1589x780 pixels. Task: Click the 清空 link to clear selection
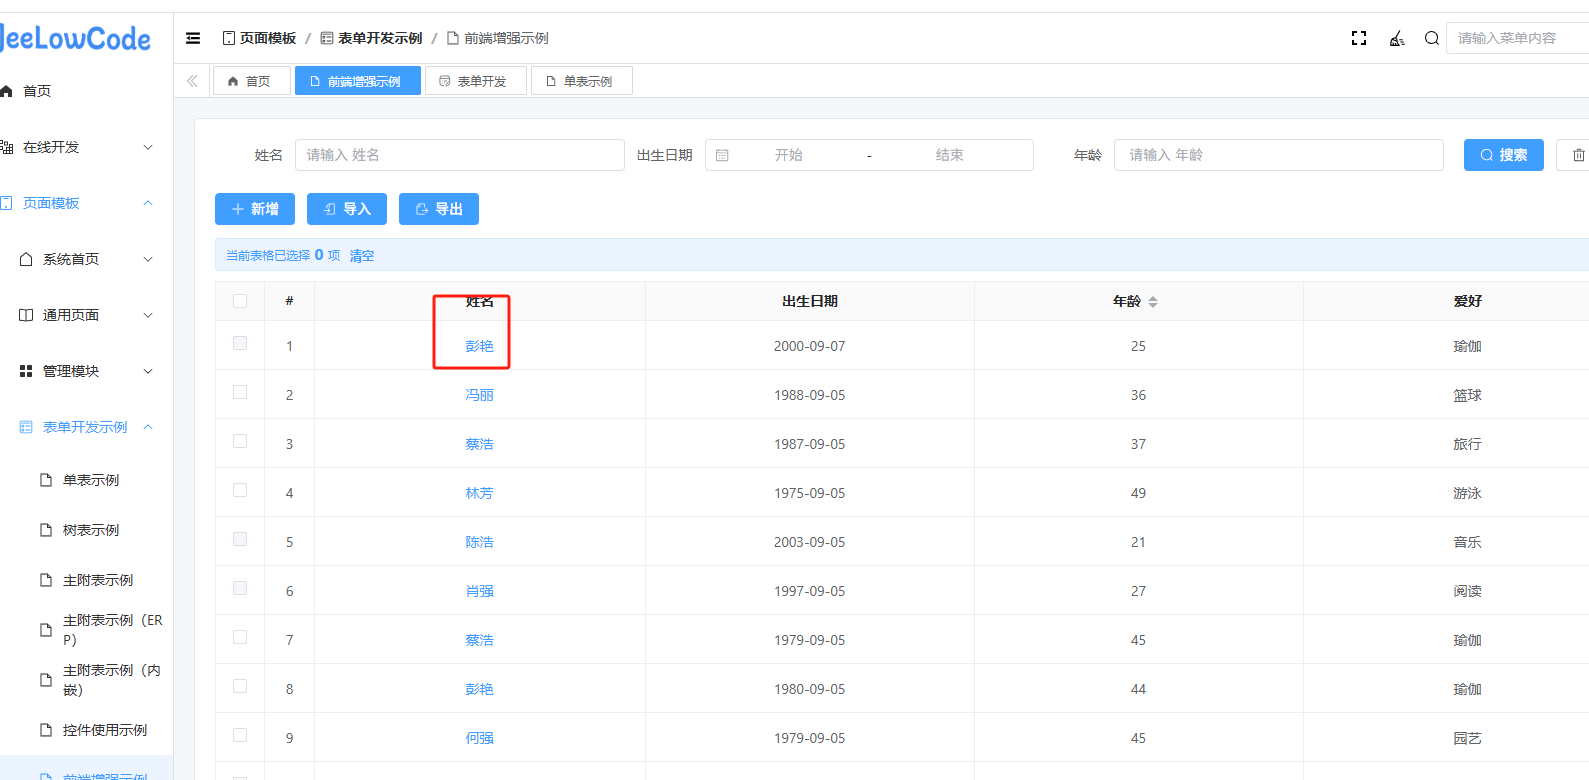[361, 256]
